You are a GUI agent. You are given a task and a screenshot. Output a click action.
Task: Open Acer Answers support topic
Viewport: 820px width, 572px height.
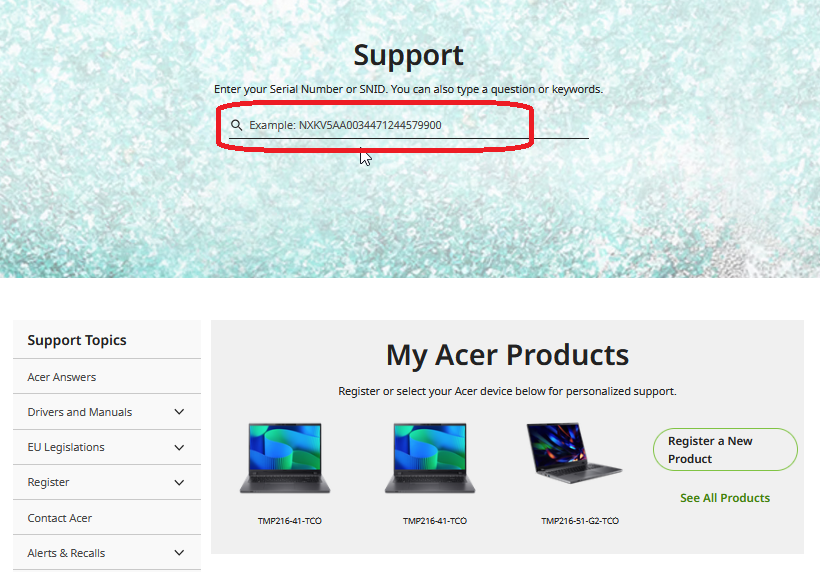62,377
